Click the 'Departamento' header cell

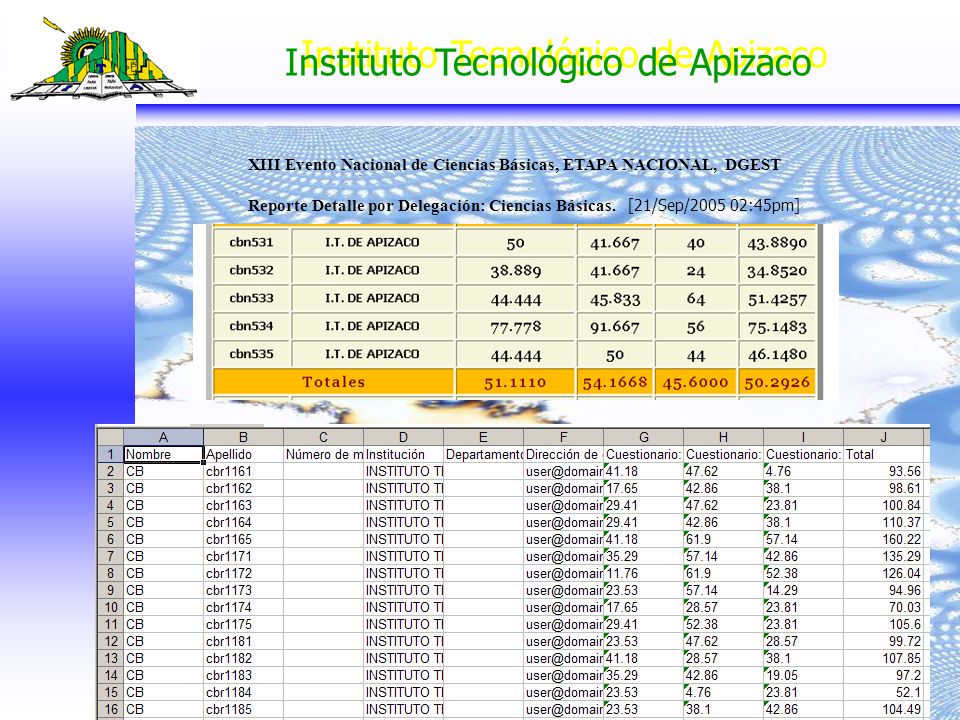pyautogui.click(x=483, y=454)
